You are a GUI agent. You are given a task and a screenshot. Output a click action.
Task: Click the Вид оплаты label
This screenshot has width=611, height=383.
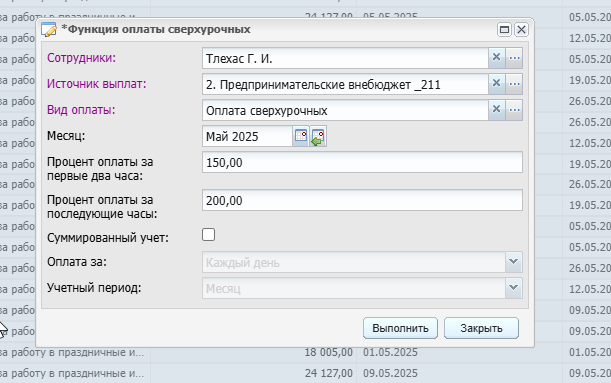click(x=81, y=110)
